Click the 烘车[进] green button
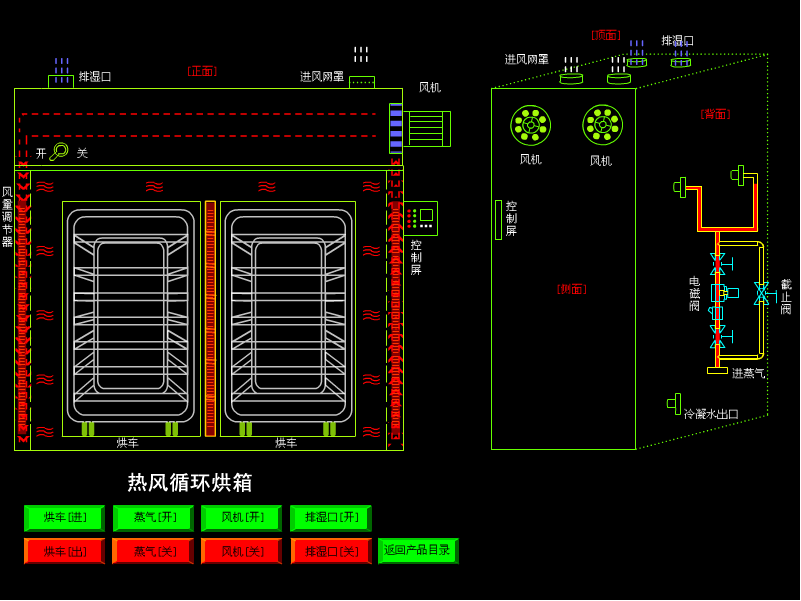The image size is (801, 601). tap(64, 518)
